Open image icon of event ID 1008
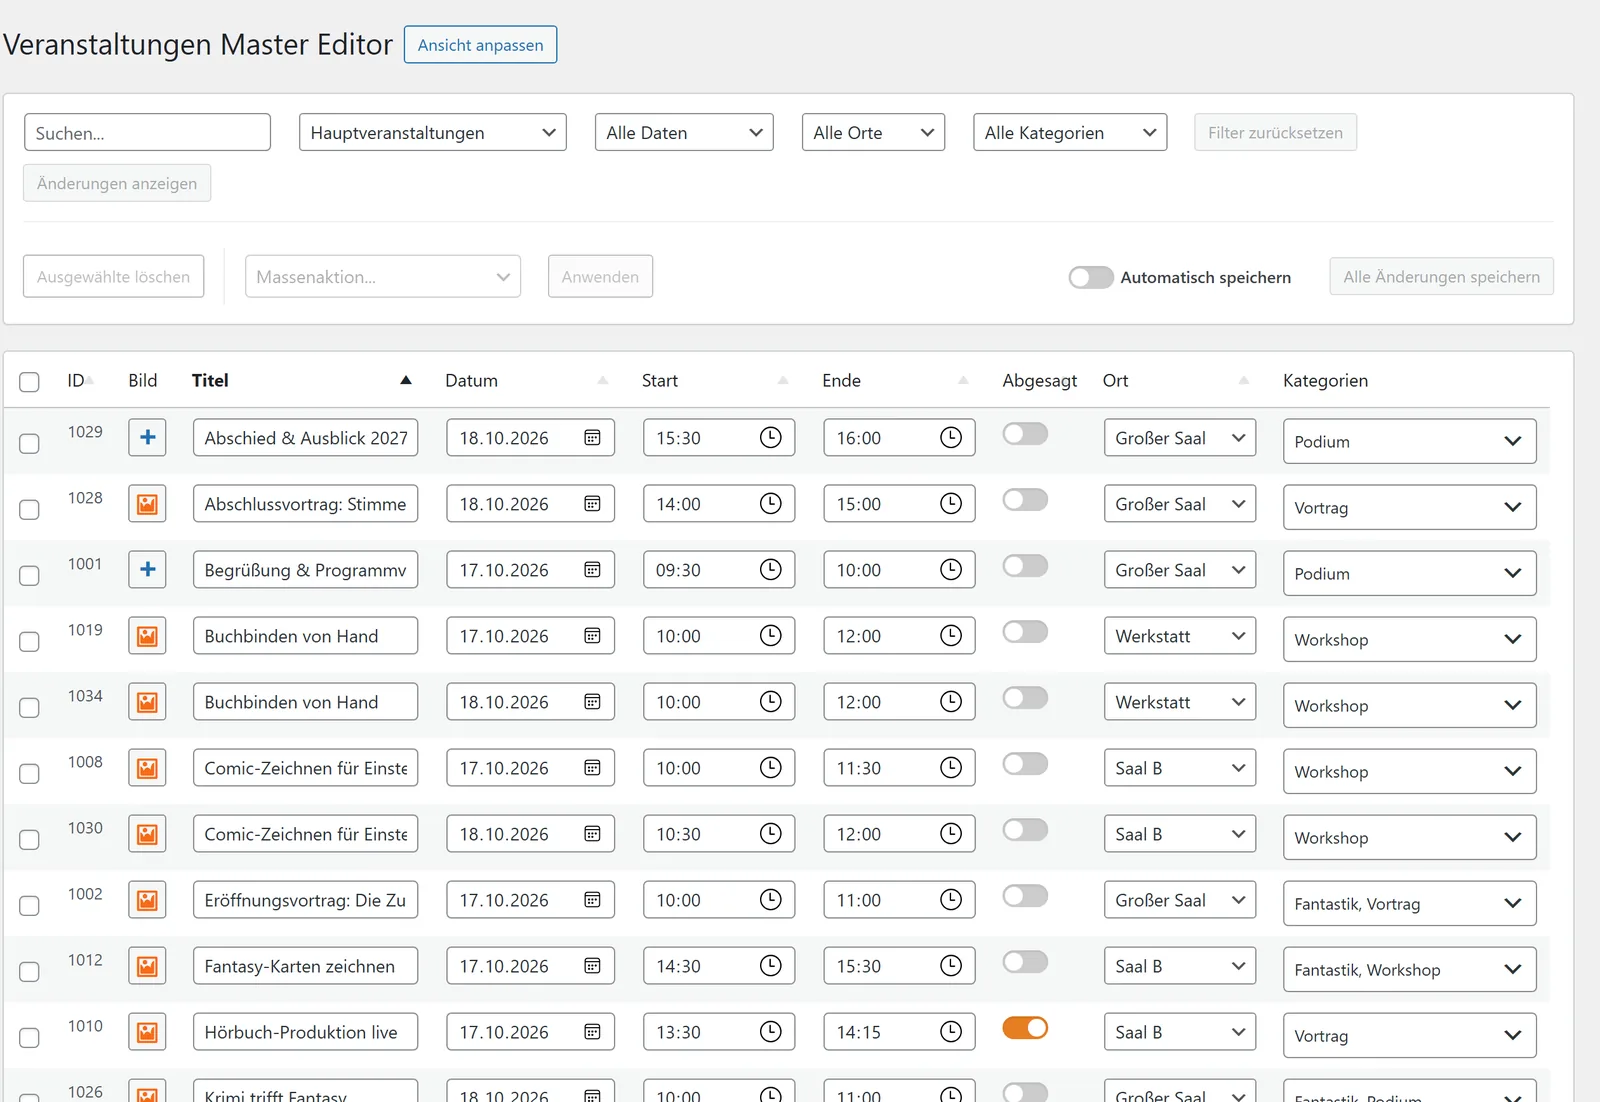 coord(147,767)
